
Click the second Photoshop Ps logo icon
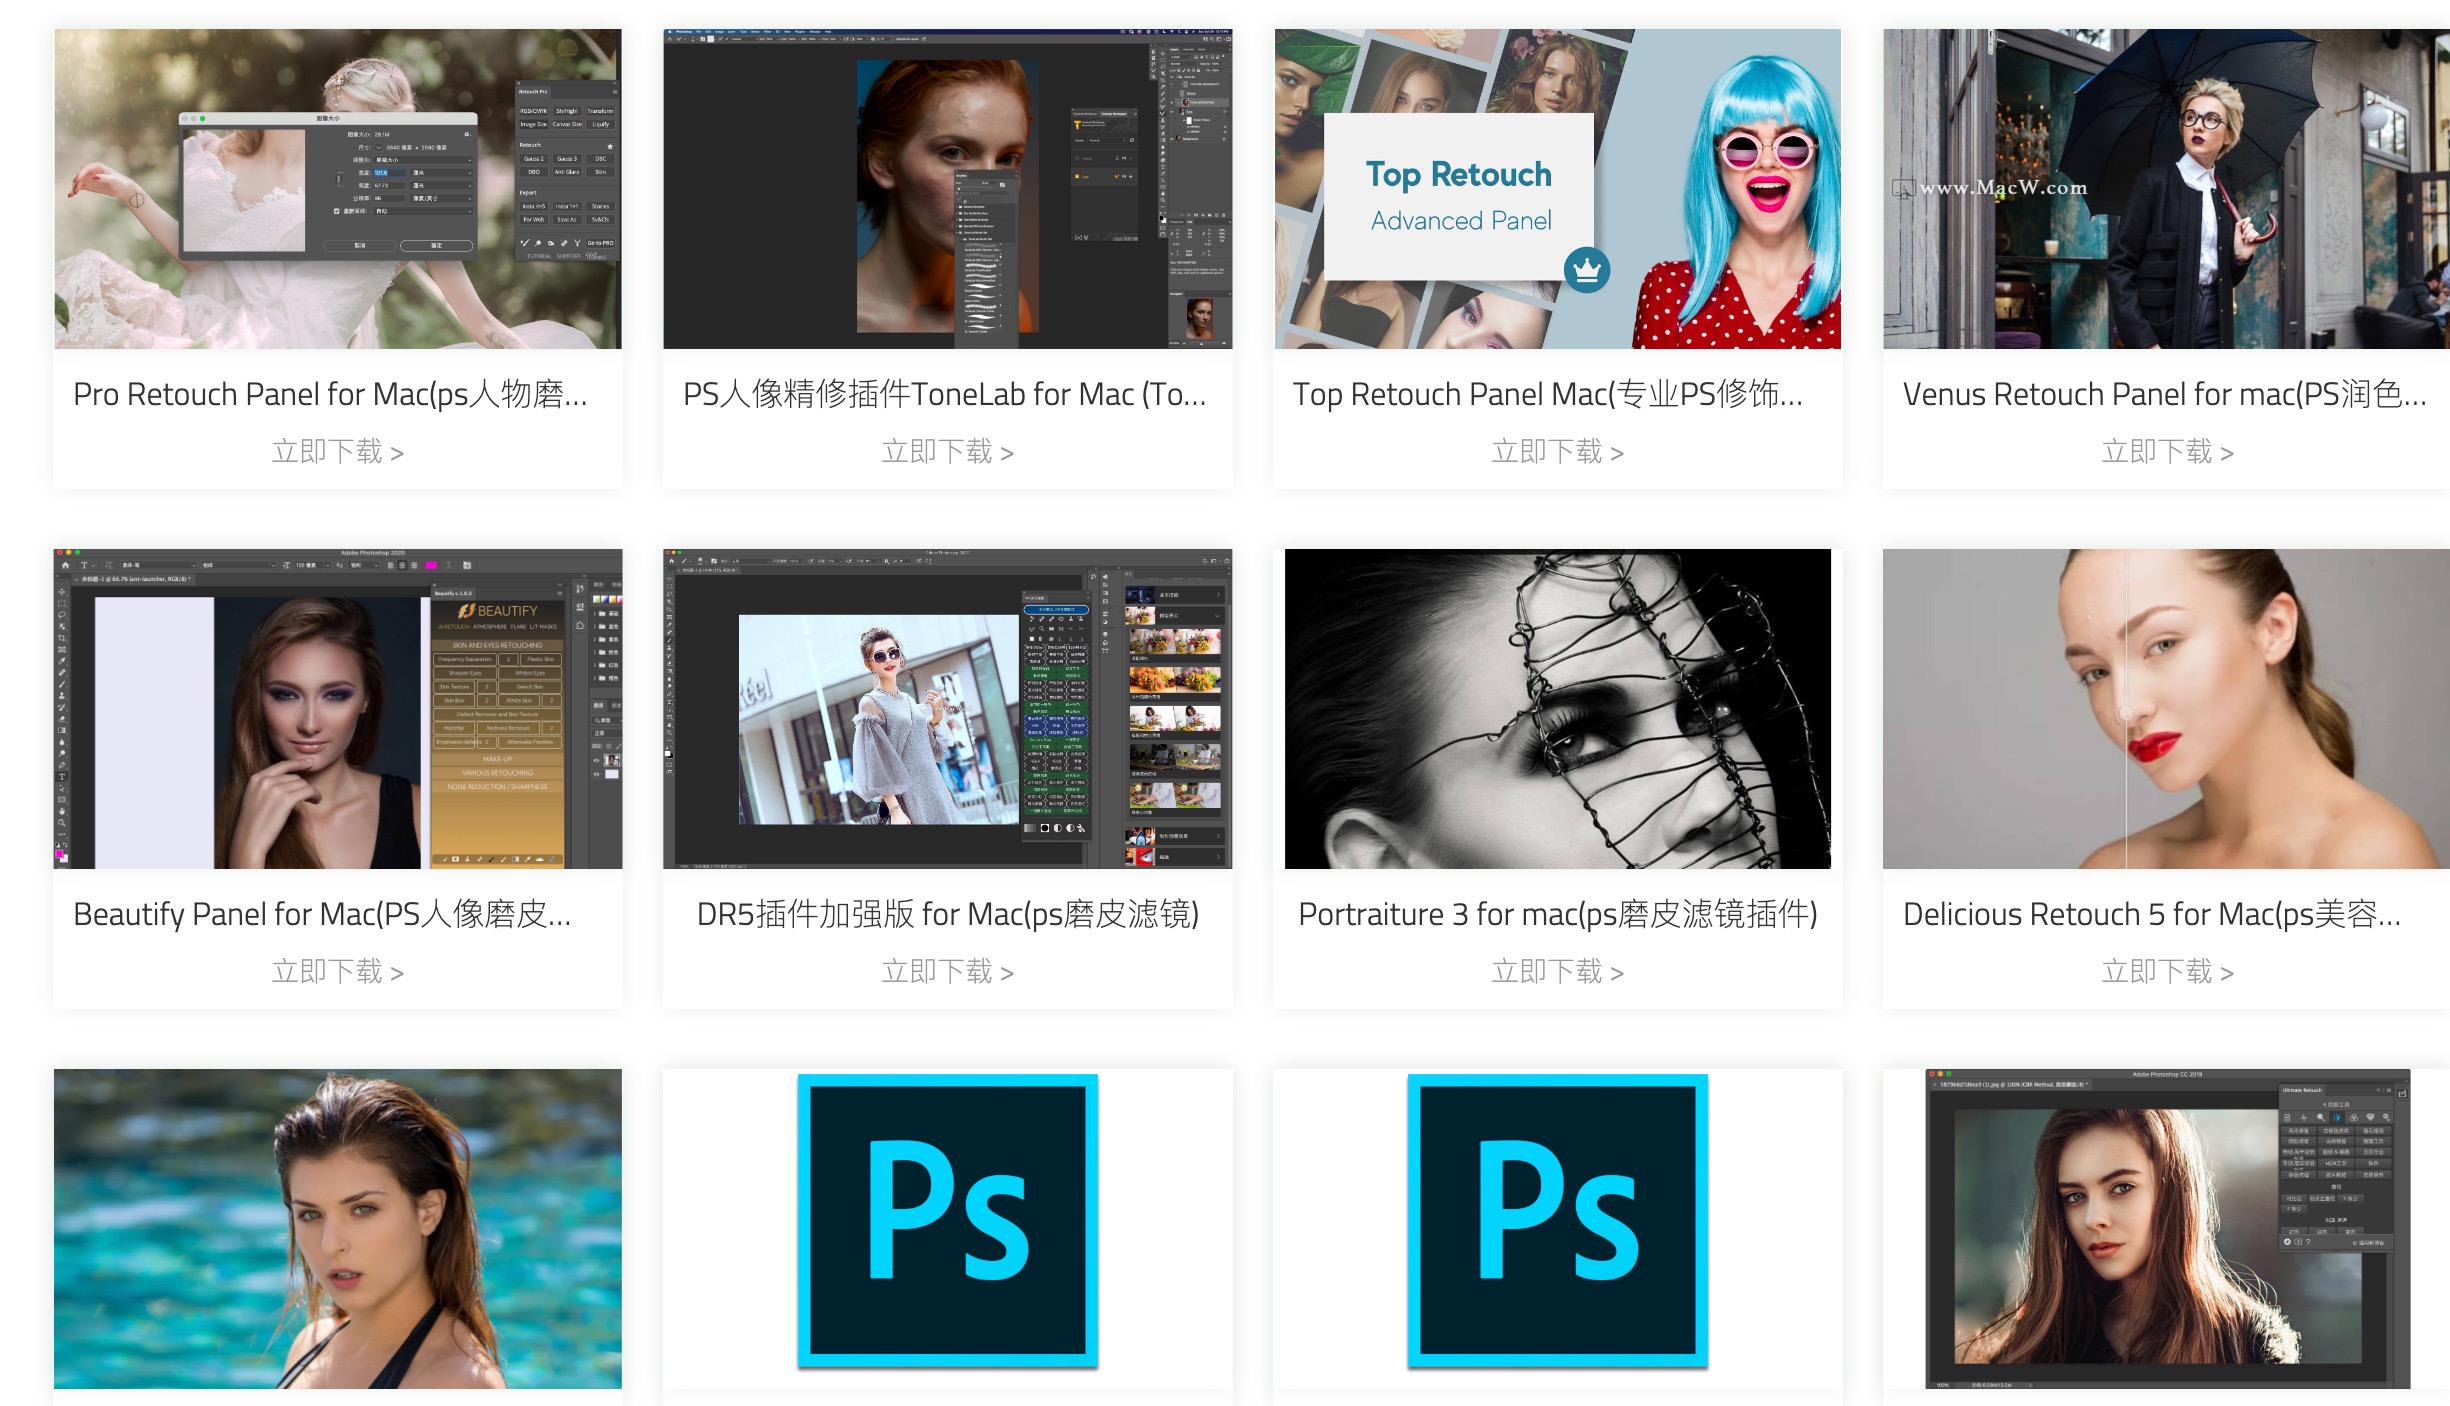click(x=1557, y=1220)
